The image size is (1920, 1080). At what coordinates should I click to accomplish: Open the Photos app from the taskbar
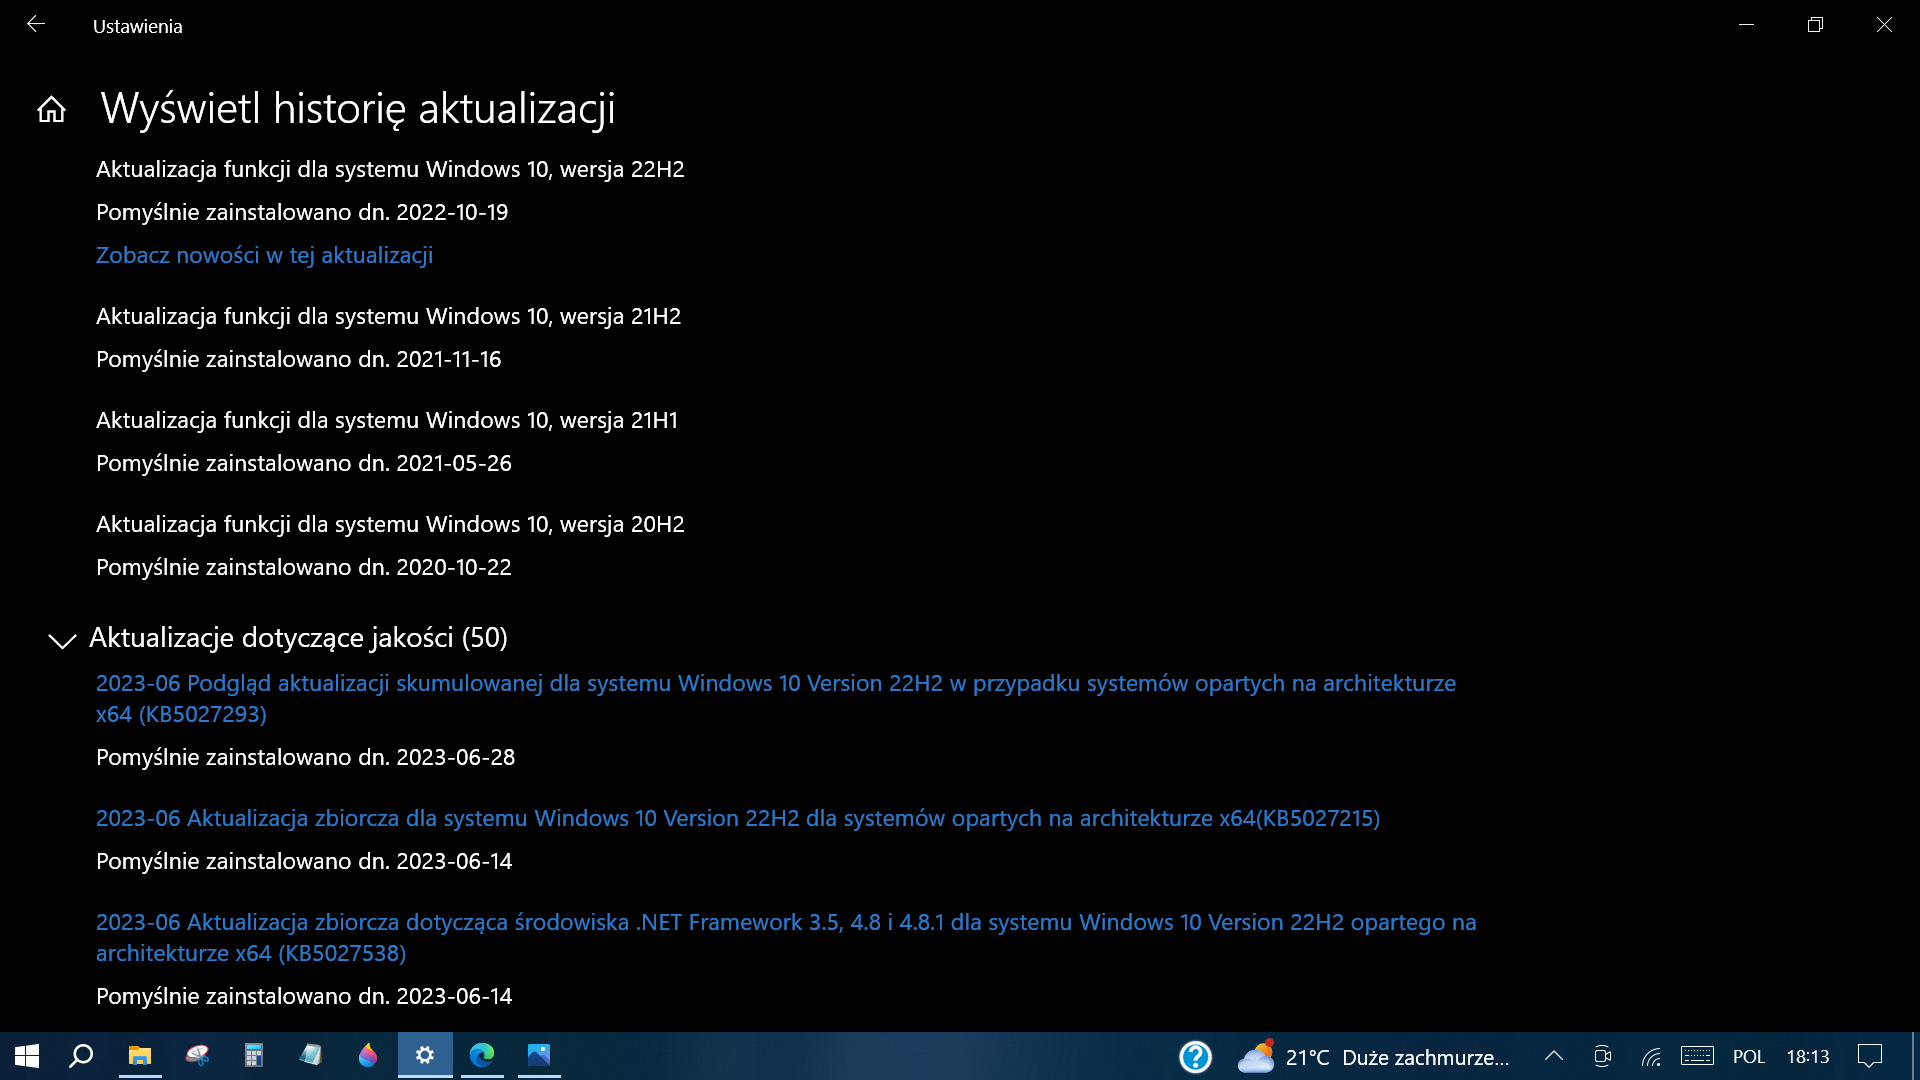pyautogui.click(x=539, y=1057)
